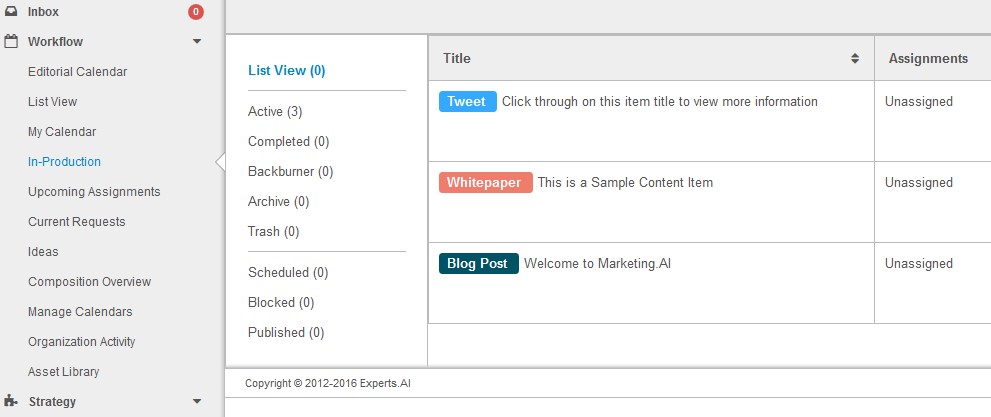Click the blue Tweet label tag
Viewport: 991px width, 417px height.
468,102
